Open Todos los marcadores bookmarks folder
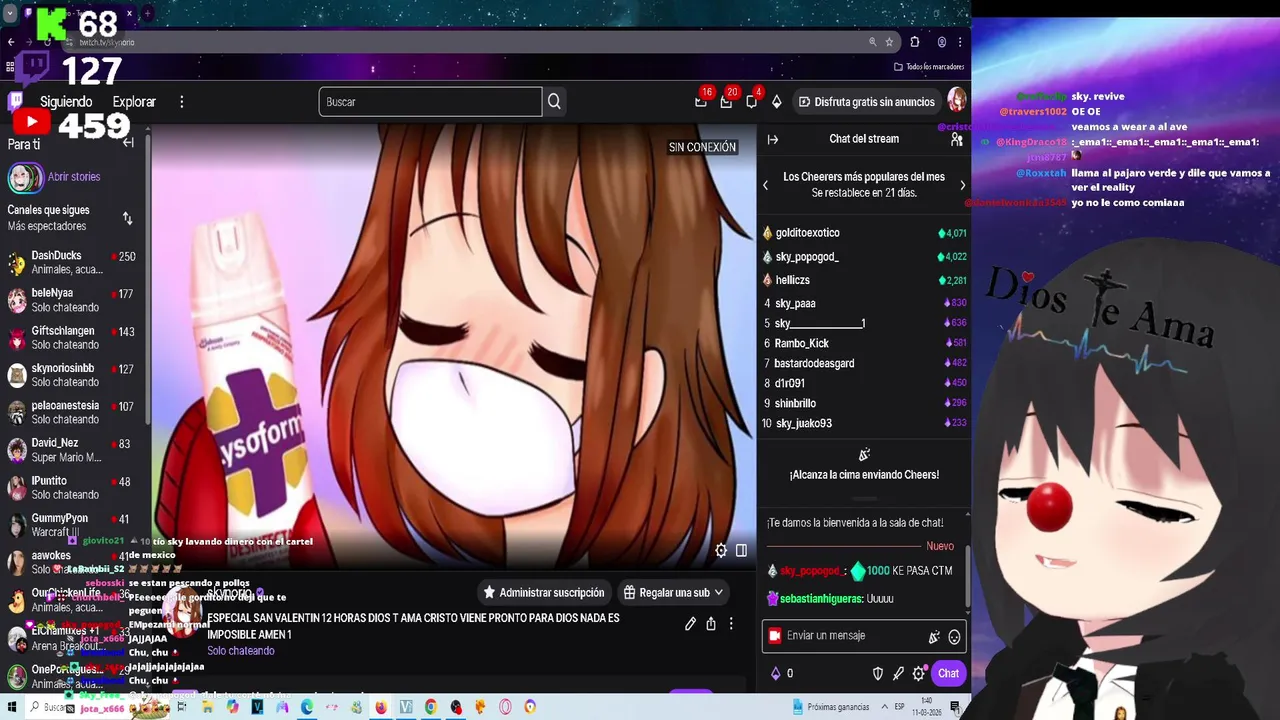The image size is (1280, 720). coord(929,67)
